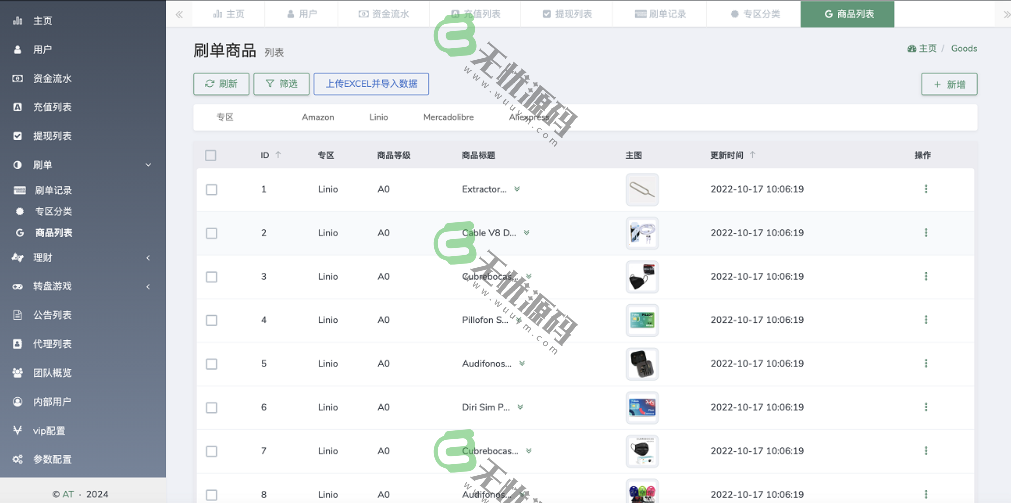Viewport: 1011px width, 503px height.
Task: Expand the Extractor... title in row 1
Action: pos(517,190)
